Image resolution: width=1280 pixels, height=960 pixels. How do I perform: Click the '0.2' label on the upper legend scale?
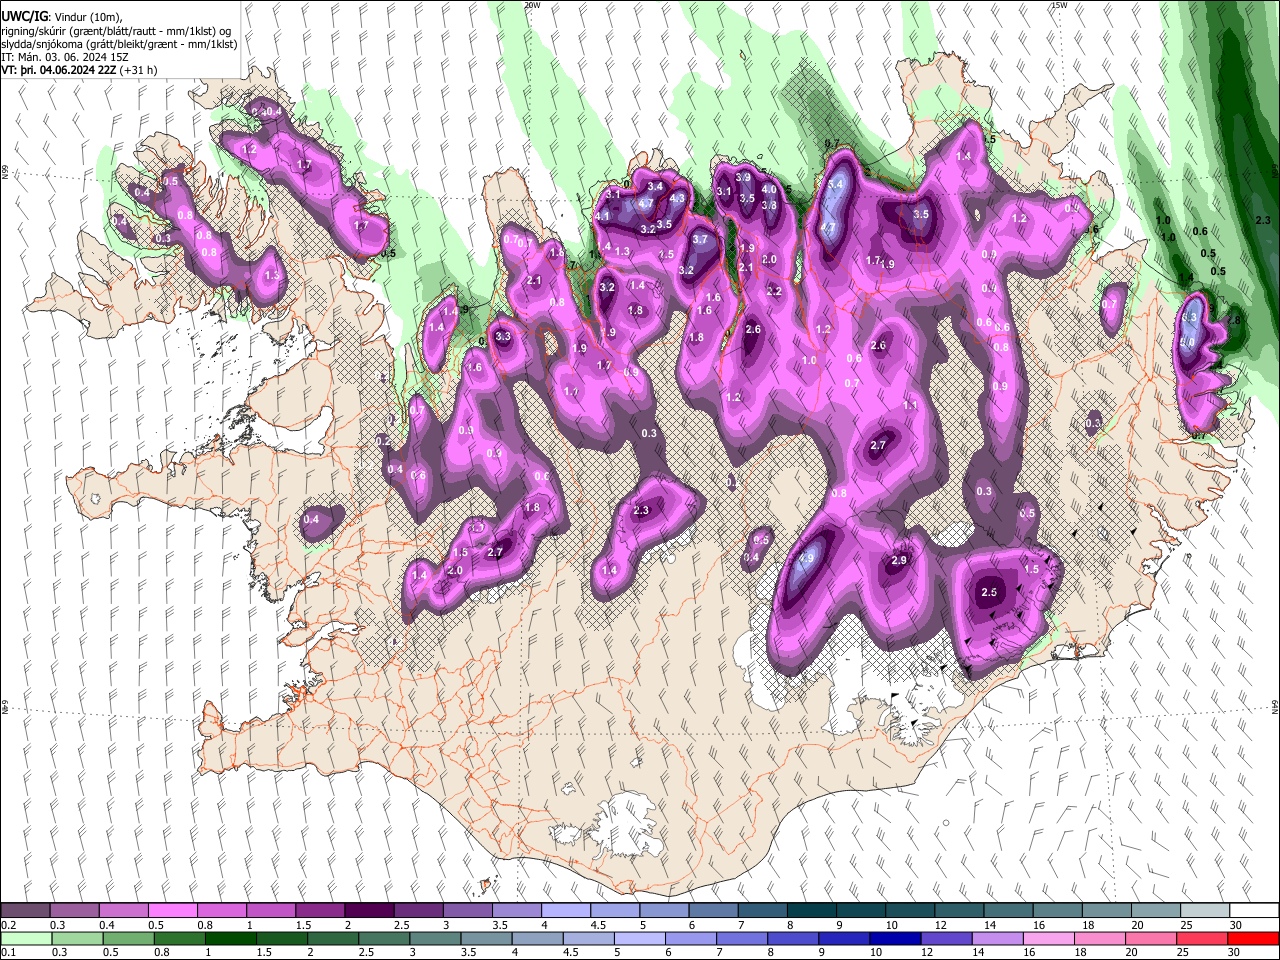tap(8, 925)
